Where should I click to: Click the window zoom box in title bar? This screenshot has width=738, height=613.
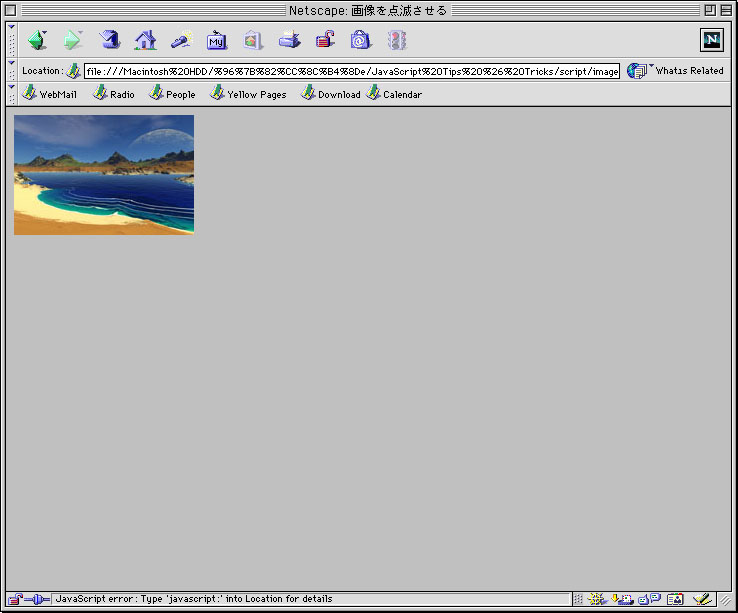click(710, 10)
